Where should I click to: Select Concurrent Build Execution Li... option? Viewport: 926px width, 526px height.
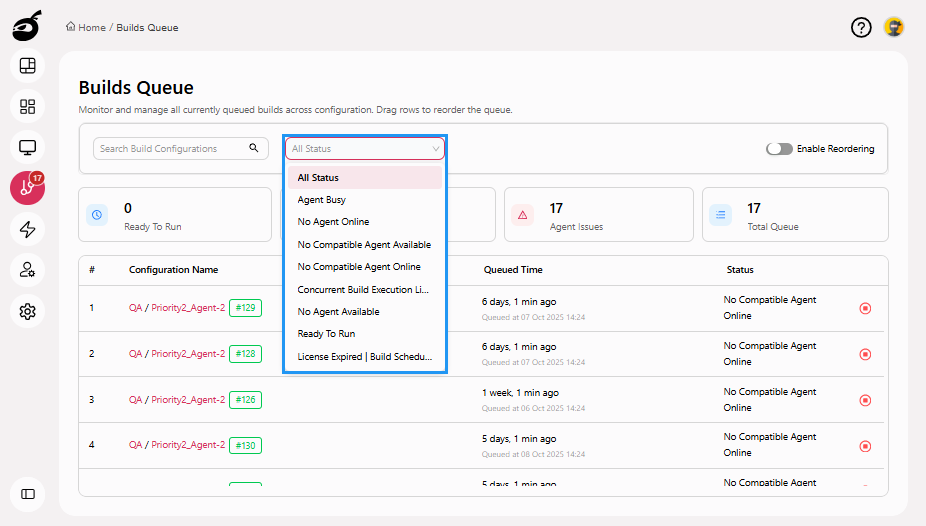(365, 289)
